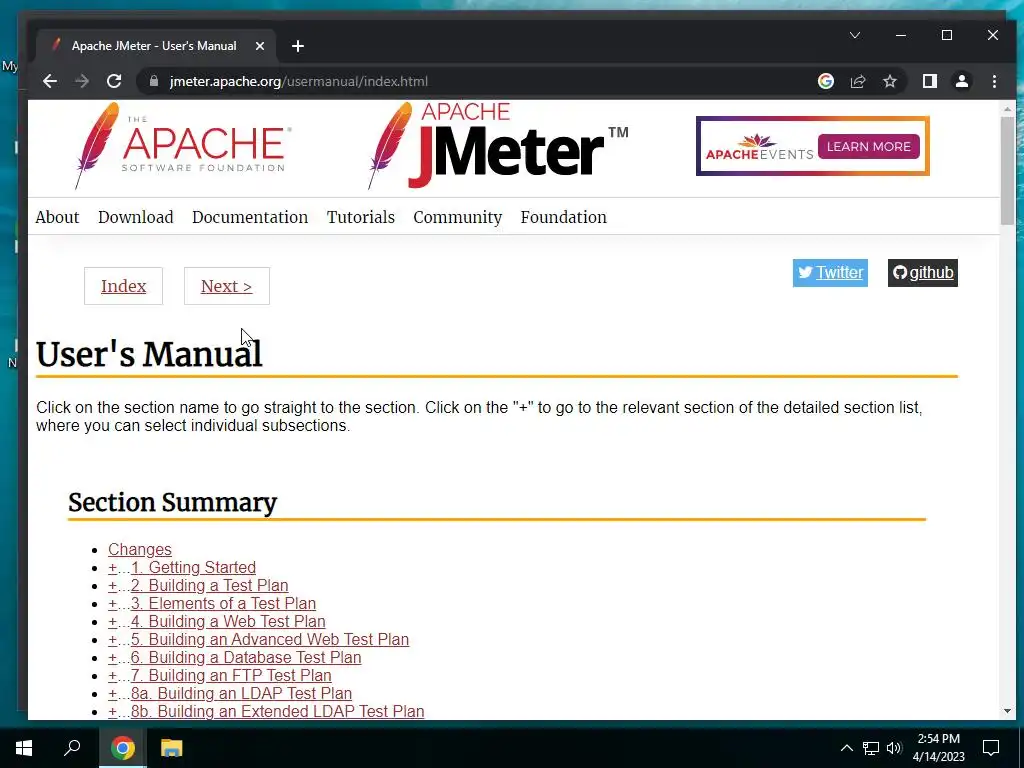The image size is (1024, 768).
Task: Click the scrollbar up arrow
Action: click(x=1006, y=108)
